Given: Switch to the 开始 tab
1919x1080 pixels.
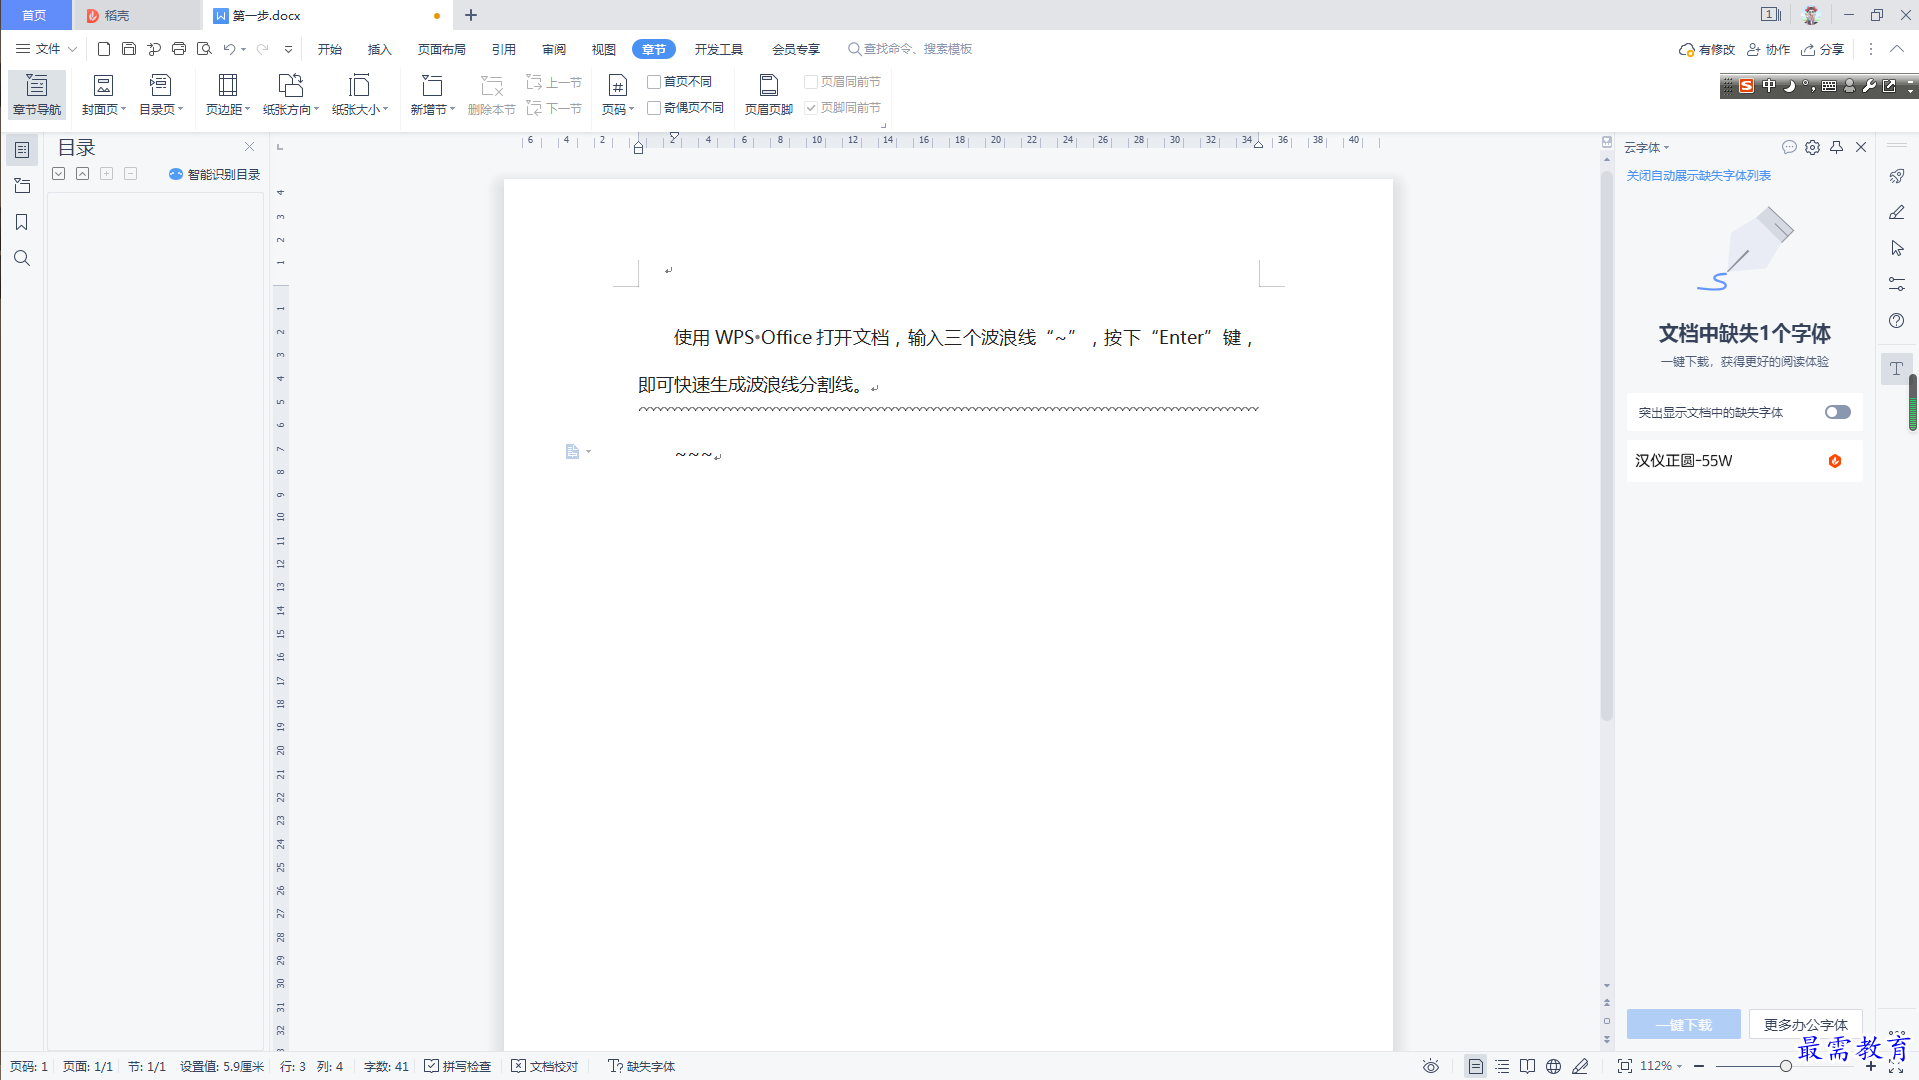Looking at the screenshot, I should (329, 49).
